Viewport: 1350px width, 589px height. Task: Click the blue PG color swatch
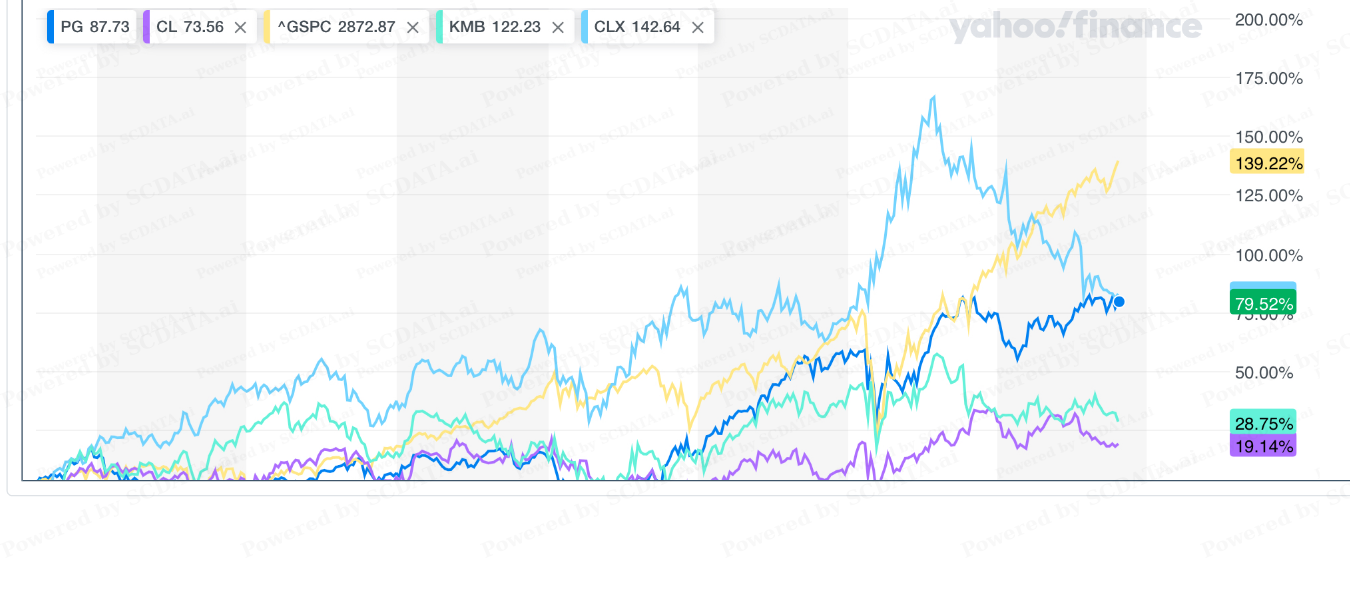click(51, 27)
